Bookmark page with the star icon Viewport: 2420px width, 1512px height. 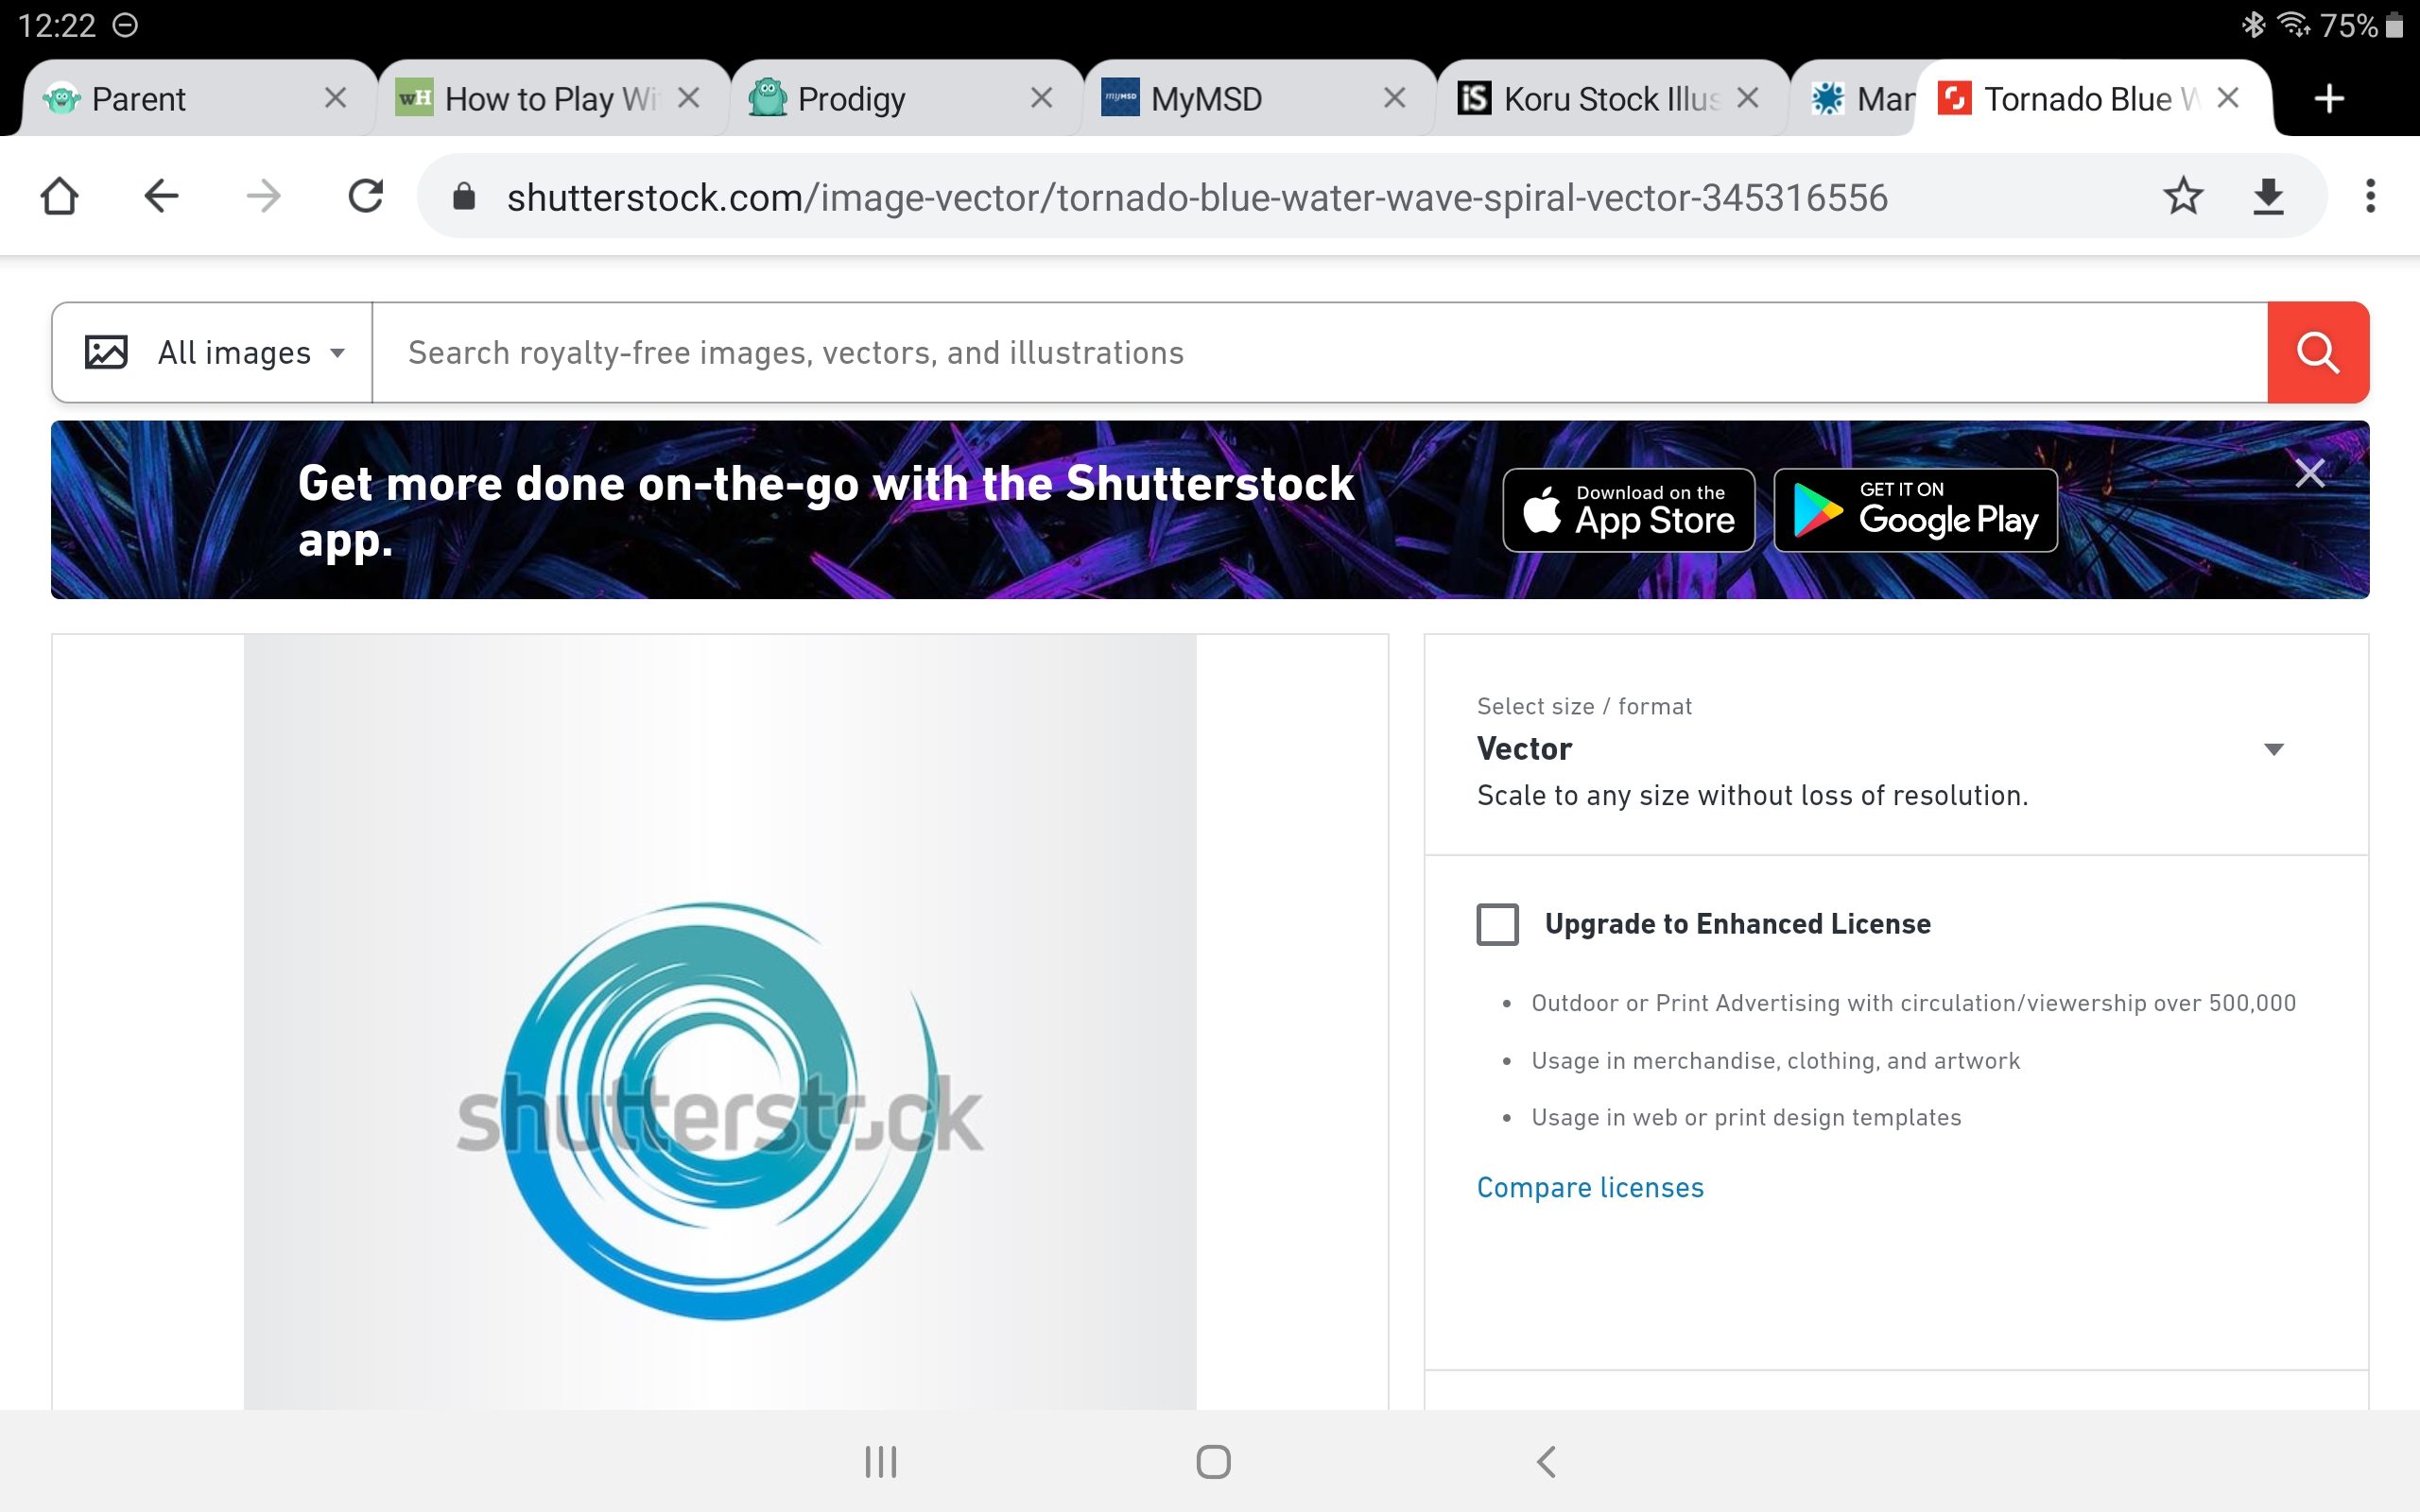tap(2183, 196)
